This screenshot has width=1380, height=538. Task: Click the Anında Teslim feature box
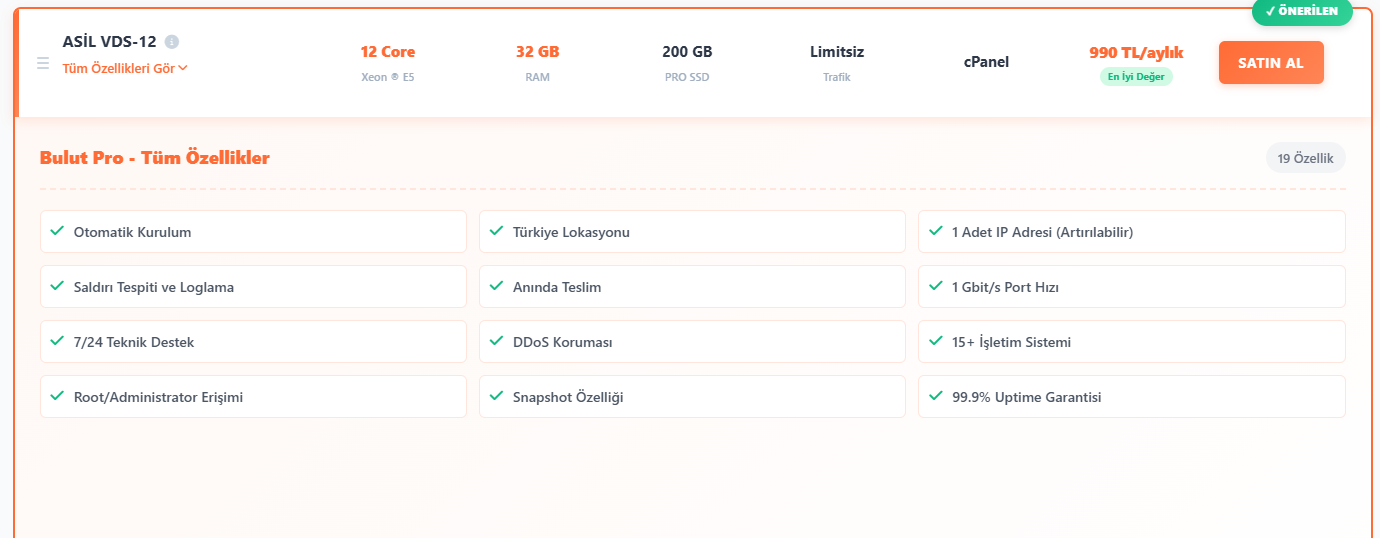point(692,287)
